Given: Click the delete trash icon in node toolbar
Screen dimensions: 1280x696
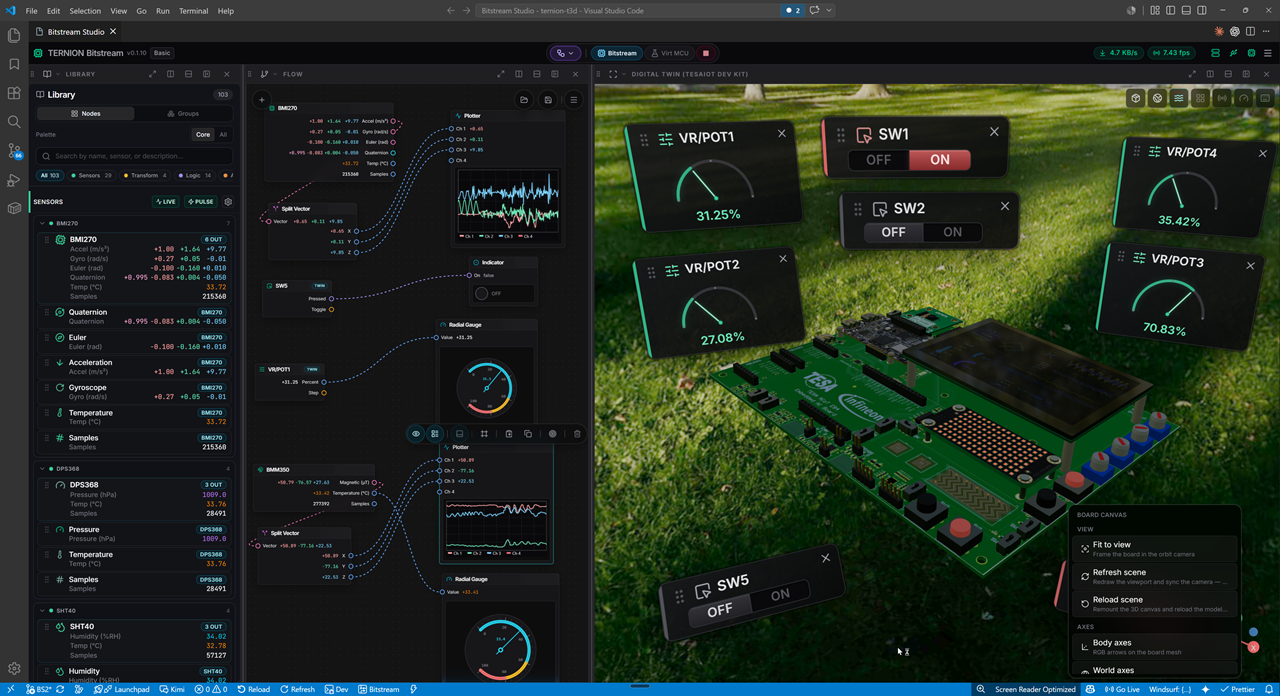Looking at the screenshot, I should click(577, 434).
